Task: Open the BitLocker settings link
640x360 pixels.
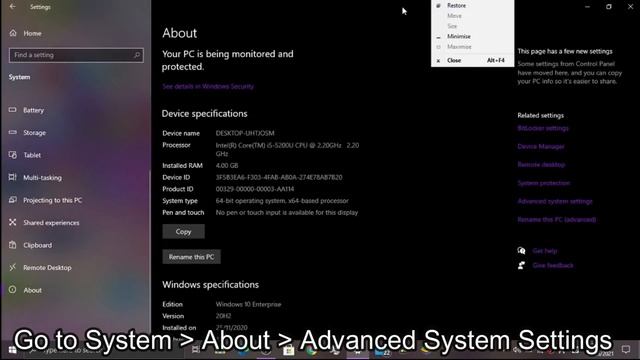Action: 543,128
